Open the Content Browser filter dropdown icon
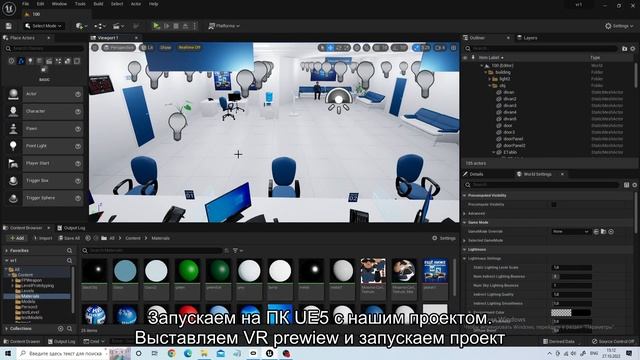Viewport: 640px width, 360px height. pos(237,250)
